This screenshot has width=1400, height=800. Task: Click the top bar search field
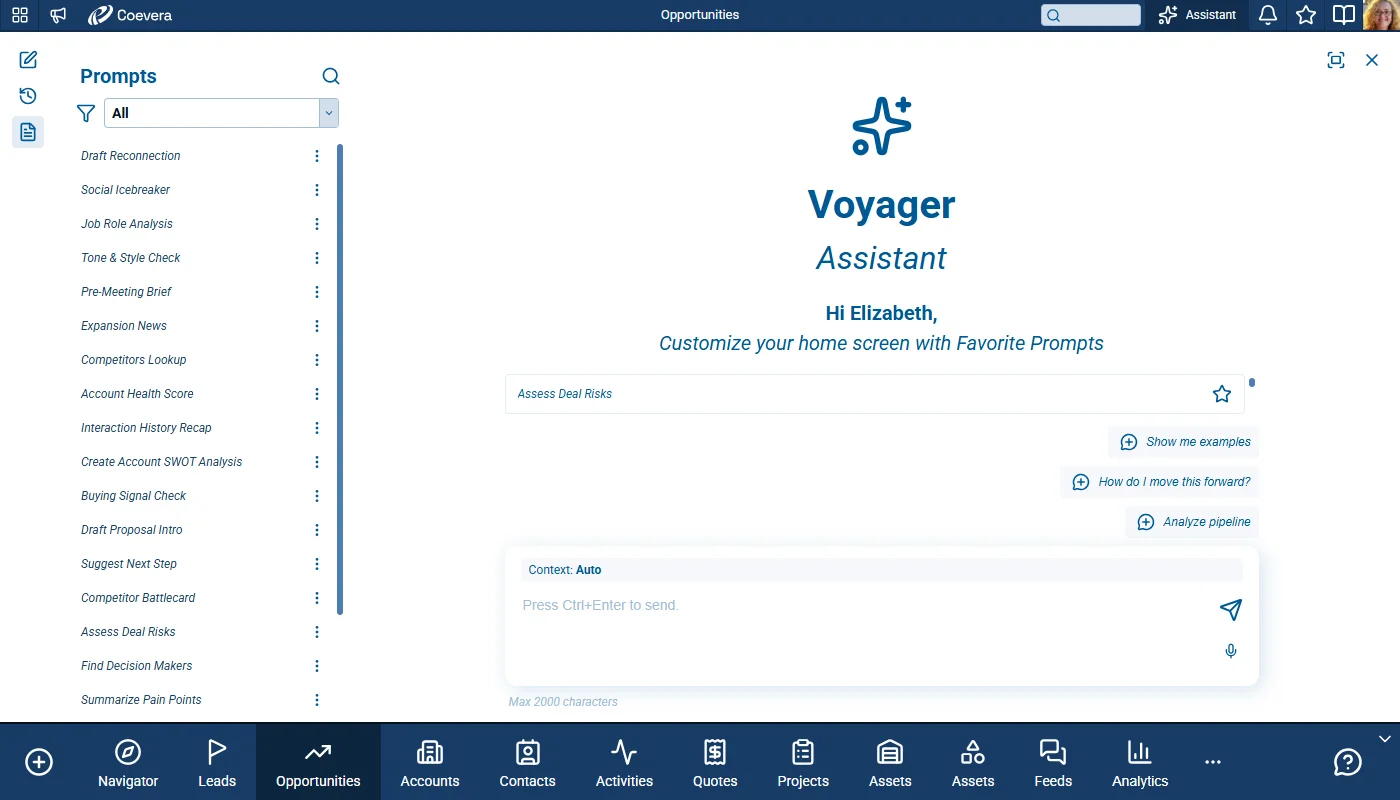point(1091,15)
